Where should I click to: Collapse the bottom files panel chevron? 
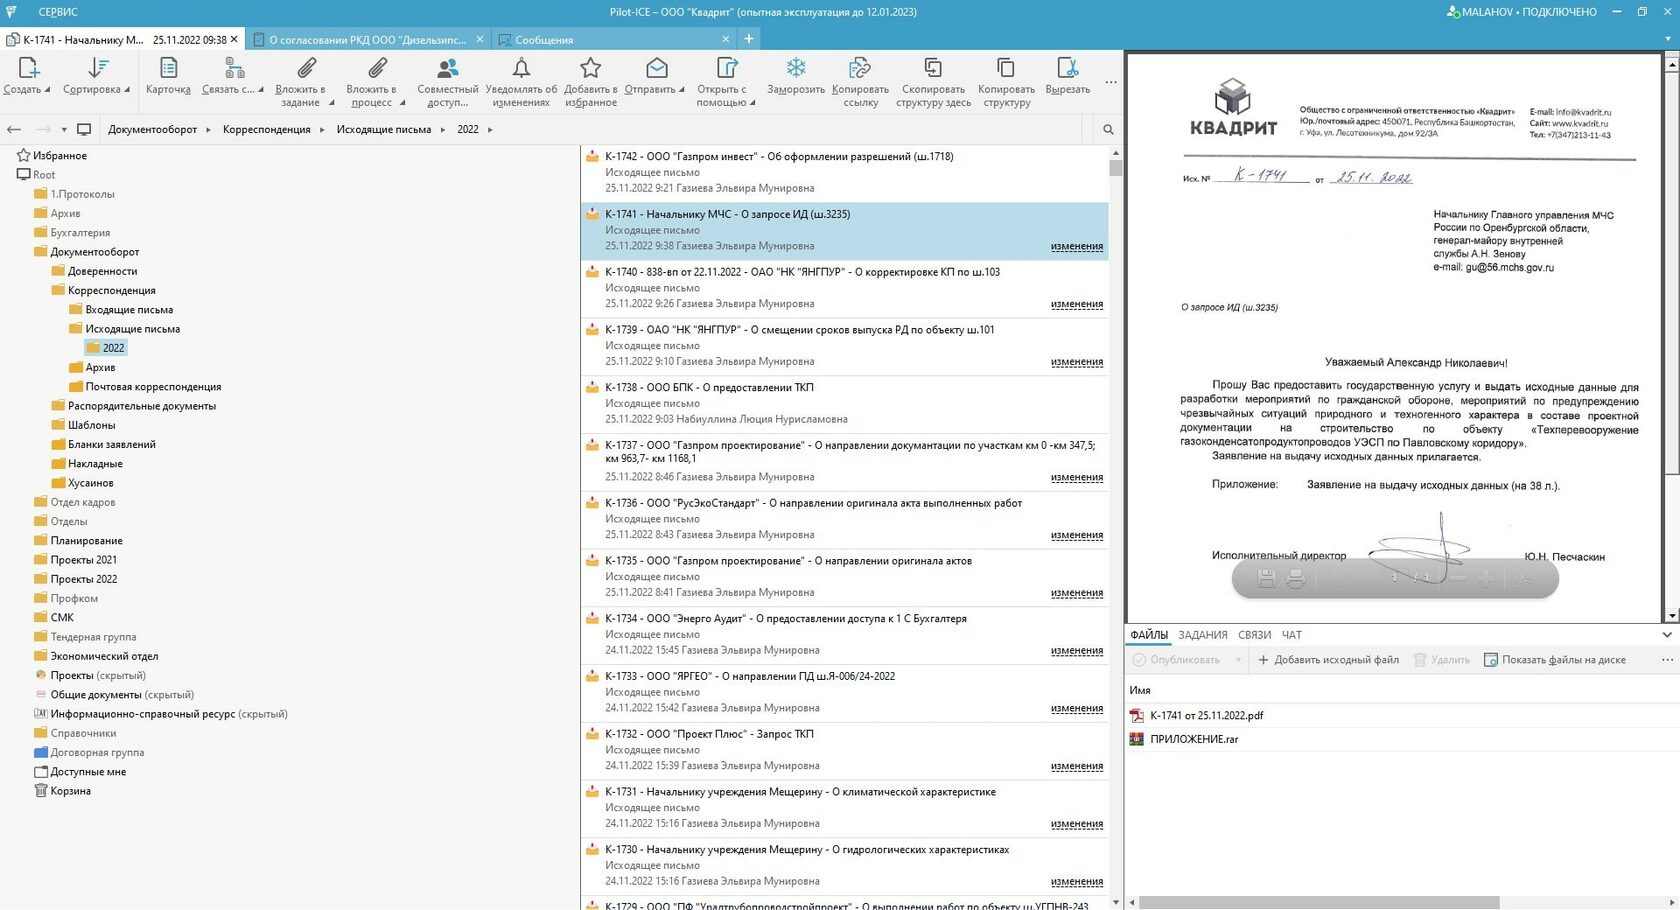(x=1667, y=635)
